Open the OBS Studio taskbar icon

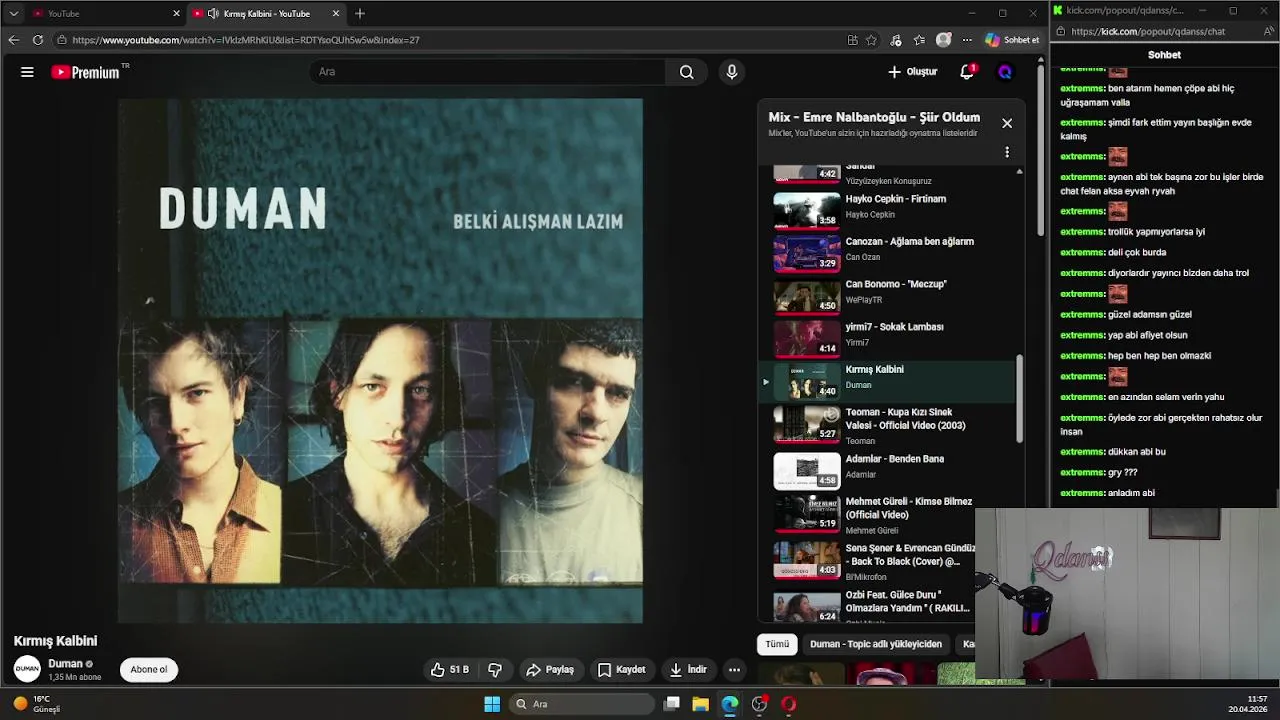759,704
